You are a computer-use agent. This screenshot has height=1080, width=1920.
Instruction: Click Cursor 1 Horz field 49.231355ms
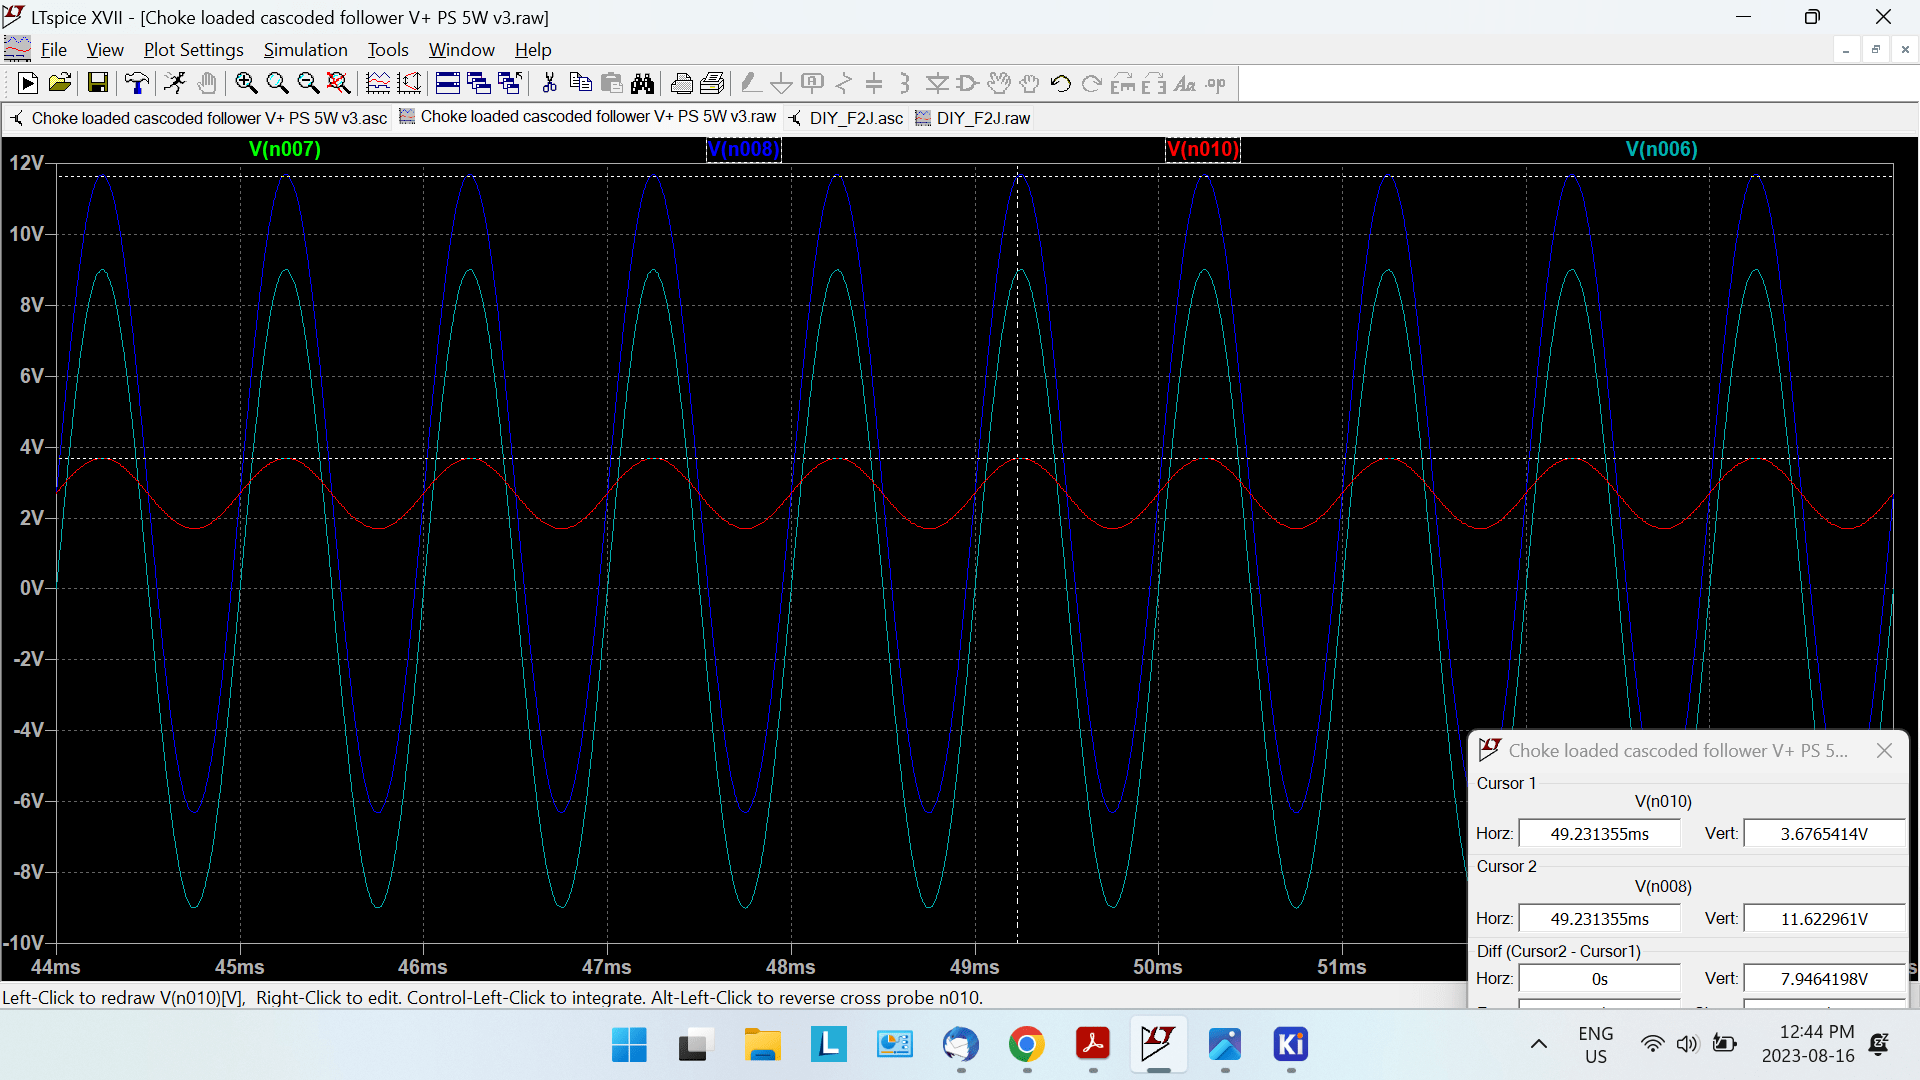[1599, 834]
